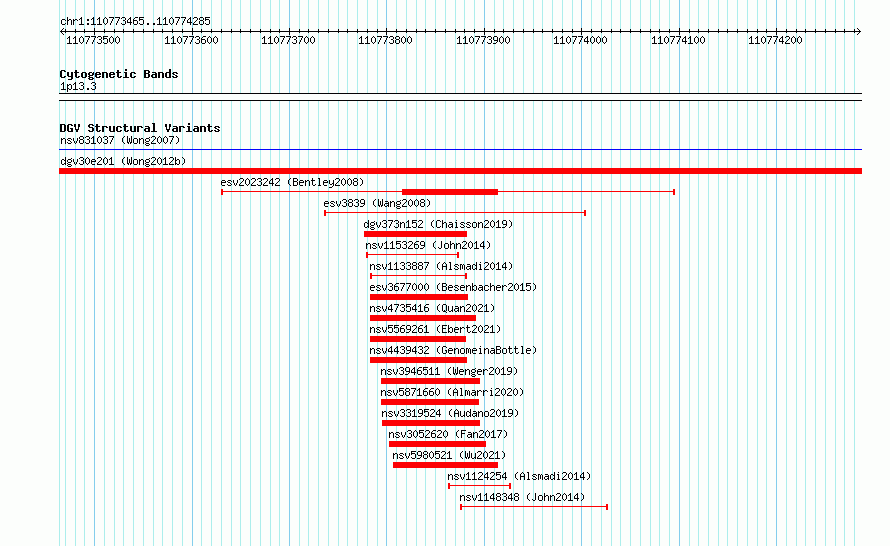The image size is (890, 546).
Task: Click the nsv1153269 (John2014) label
Action: [x=428, y=245]
